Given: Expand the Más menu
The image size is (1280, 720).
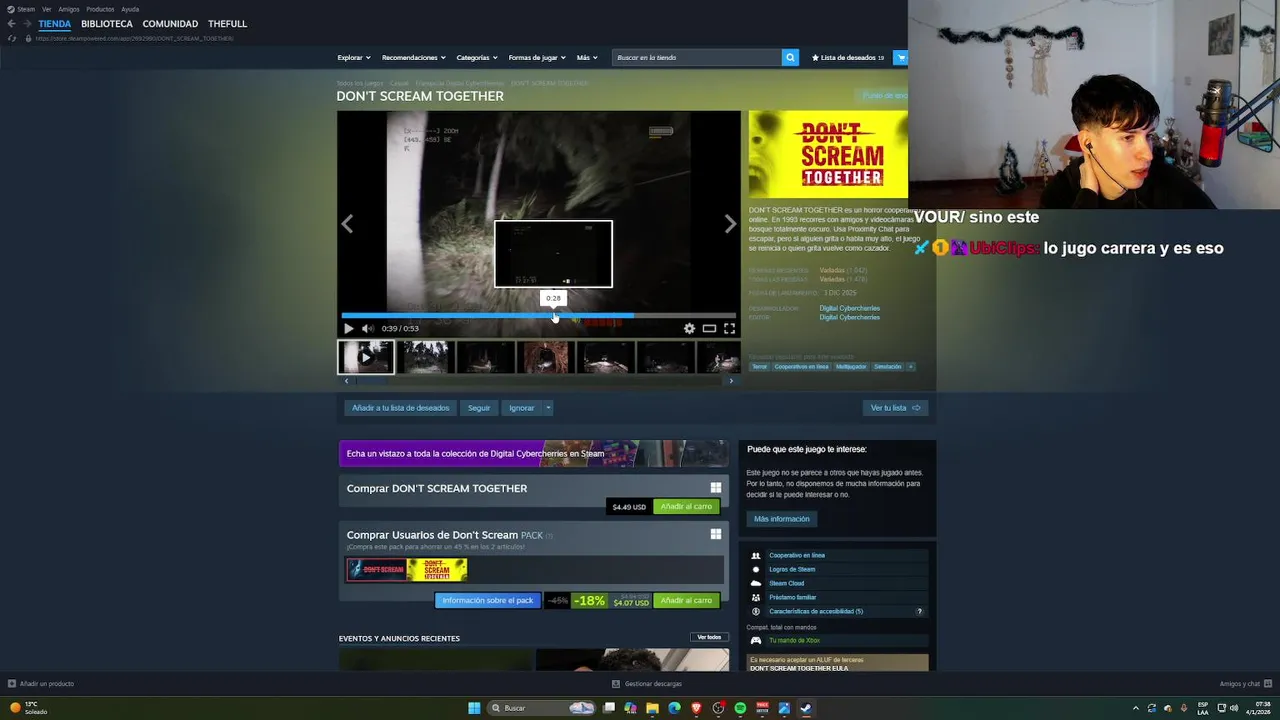Looking at the screenshot, I should pos(587,57).
